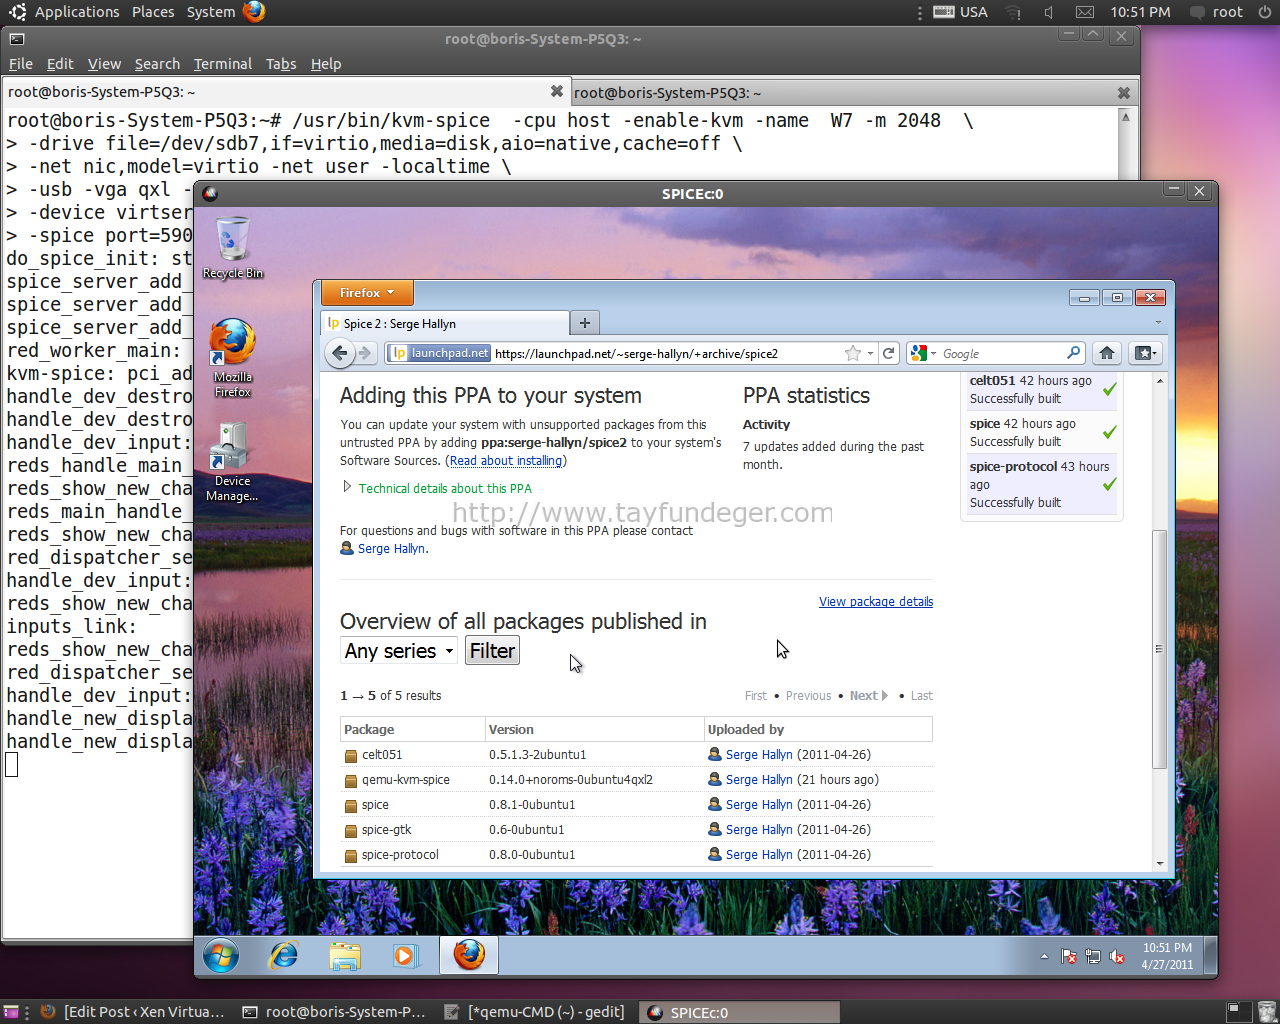Click the search magnifier in Google box

[1073, 353]
